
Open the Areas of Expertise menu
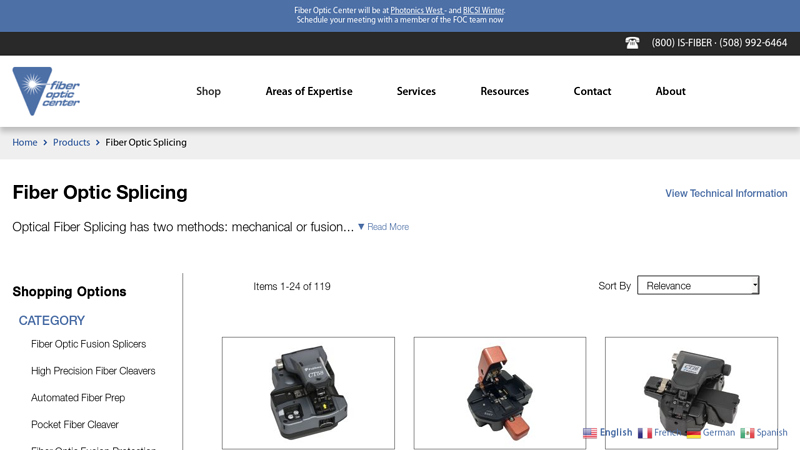[309, 91]
